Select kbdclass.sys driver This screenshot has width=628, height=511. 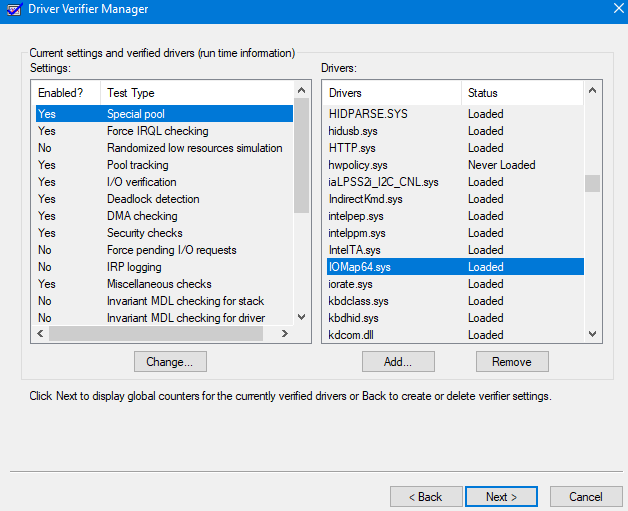pyautogui.click(x=455, y=301)
